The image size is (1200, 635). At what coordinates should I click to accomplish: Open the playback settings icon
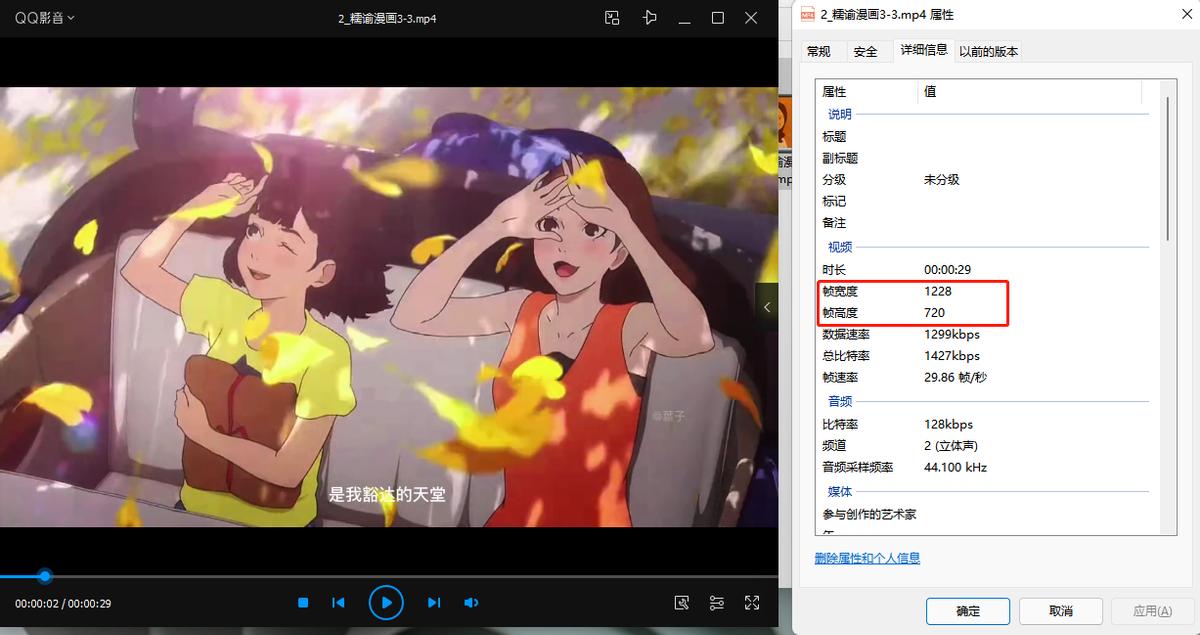[x=716, y=602]
